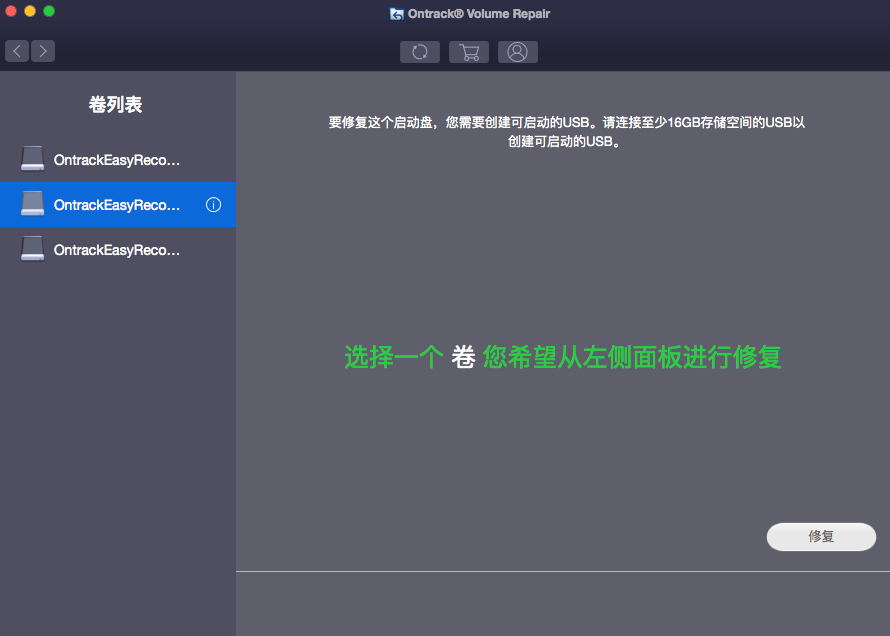The image size is (890, 636).
Task: Click the green 选择一个卷 prompt text
Action: 563,357
